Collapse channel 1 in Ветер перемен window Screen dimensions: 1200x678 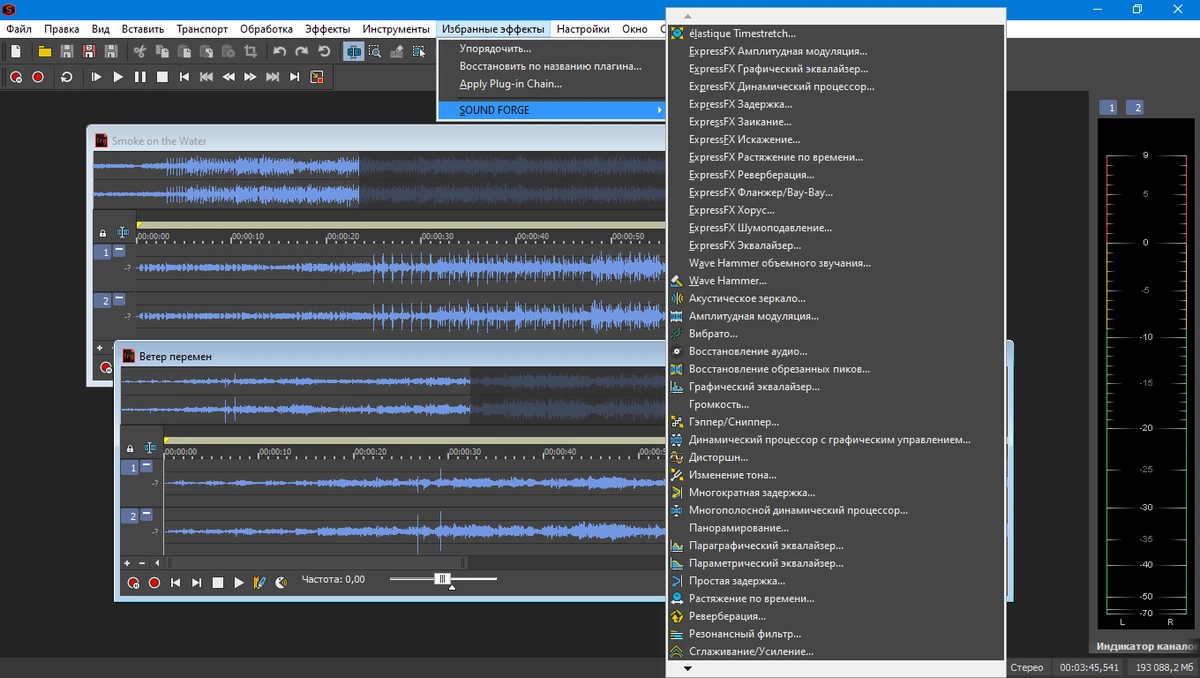pyautogui.click(x=147, y=466)
